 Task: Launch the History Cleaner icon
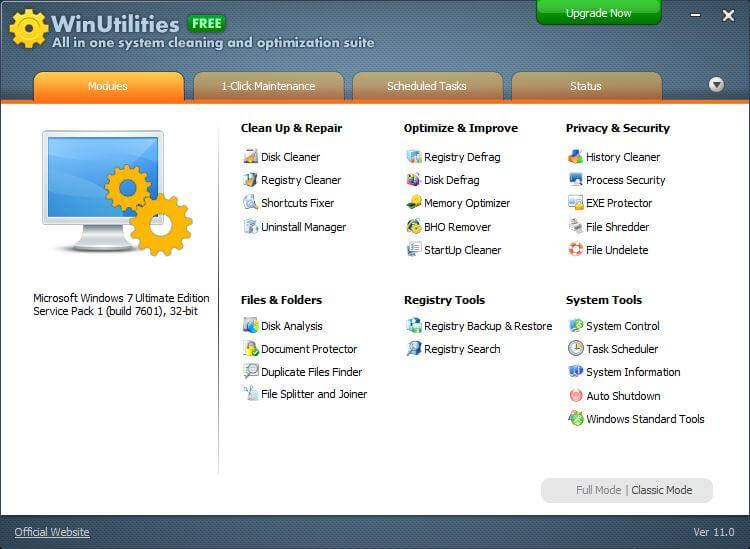[575, 157]
